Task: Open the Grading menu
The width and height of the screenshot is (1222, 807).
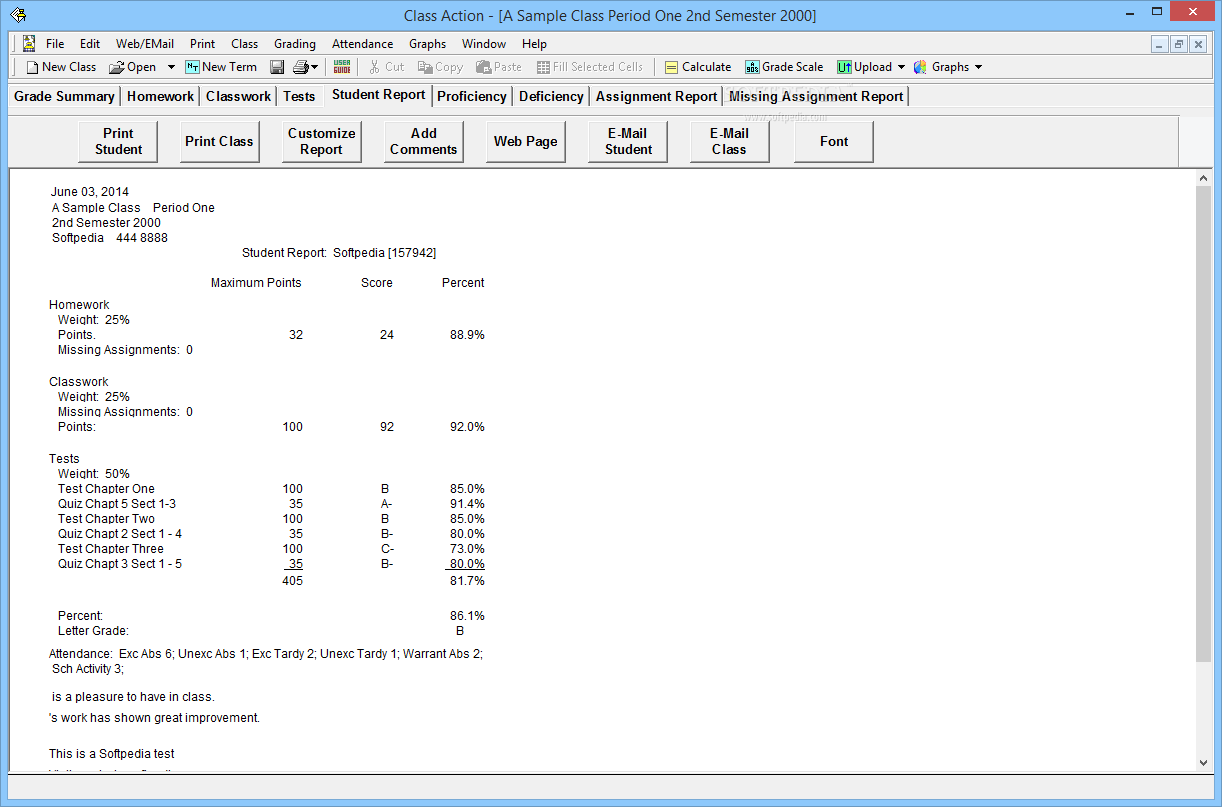Action: (295, 44)
